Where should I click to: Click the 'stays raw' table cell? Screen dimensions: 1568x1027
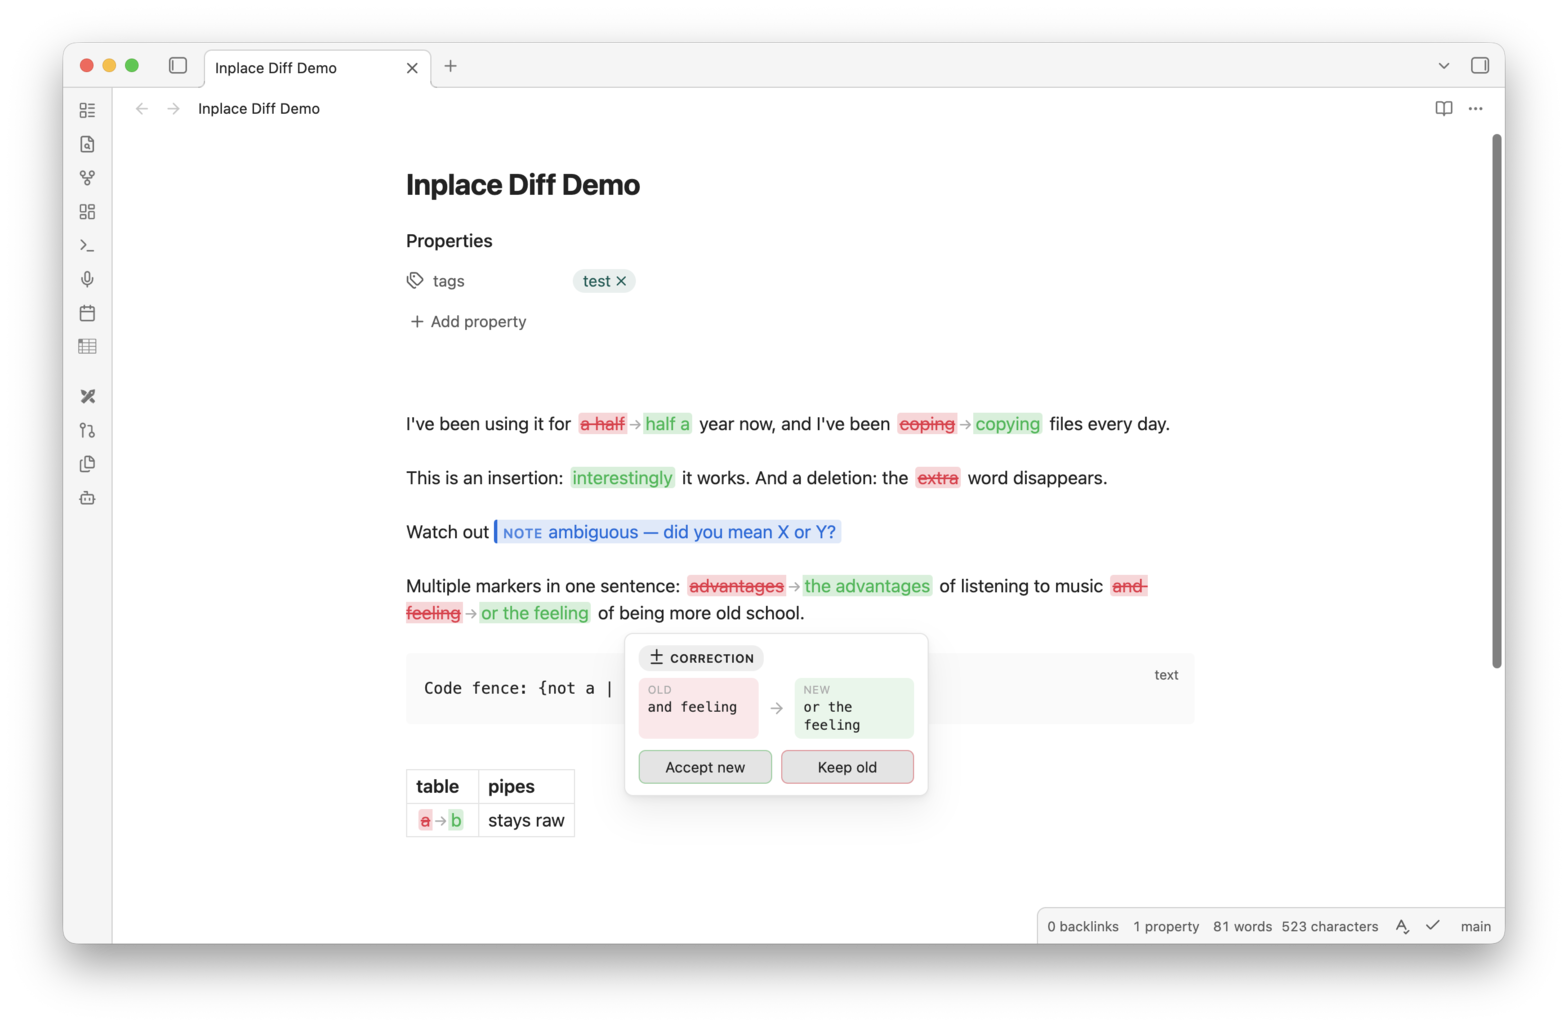click(526, 820)
